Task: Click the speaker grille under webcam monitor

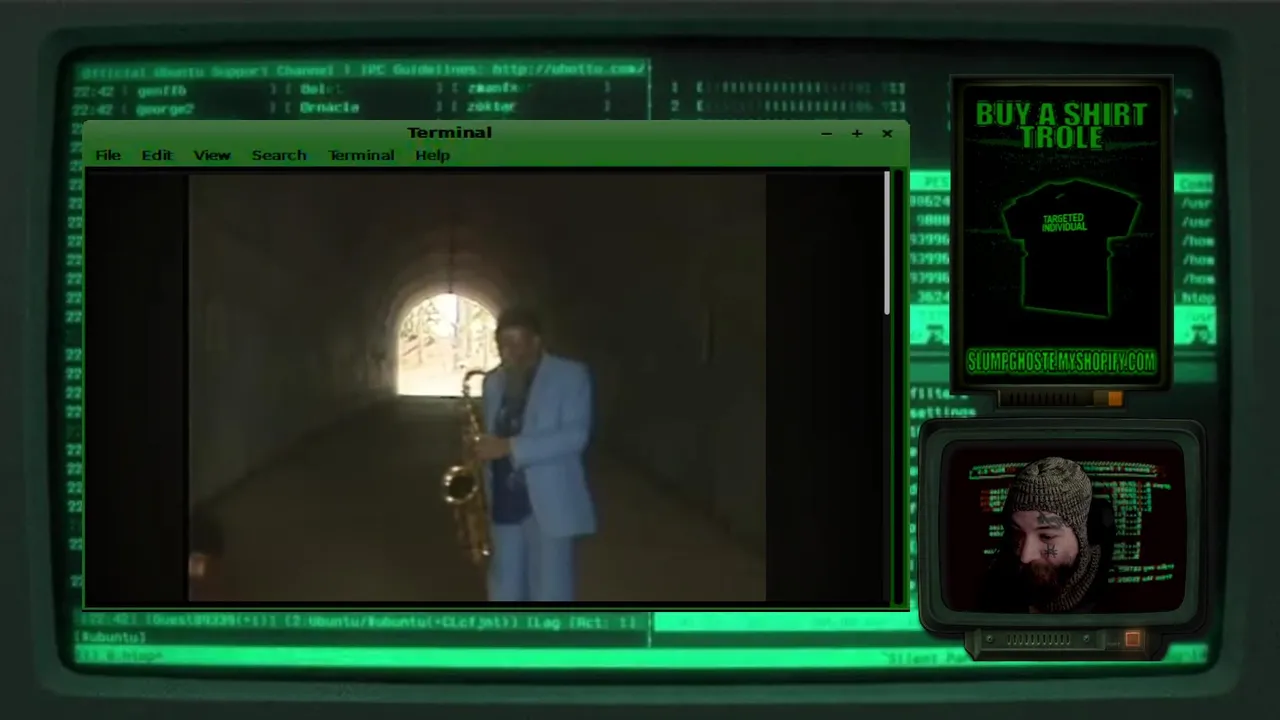Action: (1038, 639)
